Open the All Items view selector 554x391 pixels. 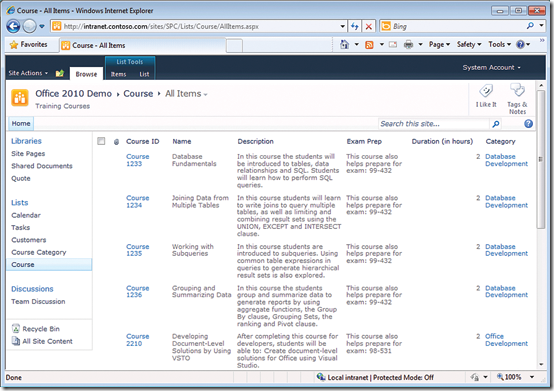click(x=186, y=94)
